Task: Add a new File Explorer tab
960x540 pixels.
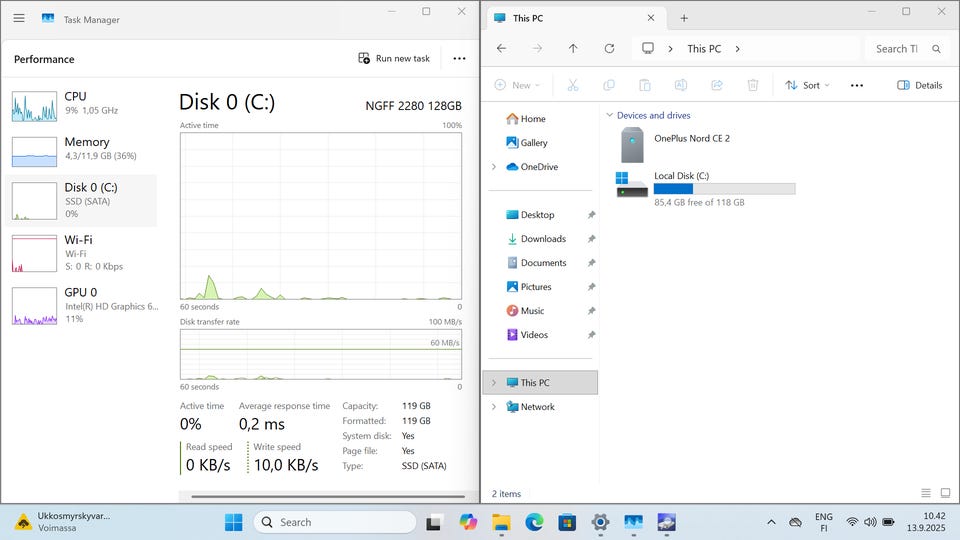Action: tap(684, 18)
